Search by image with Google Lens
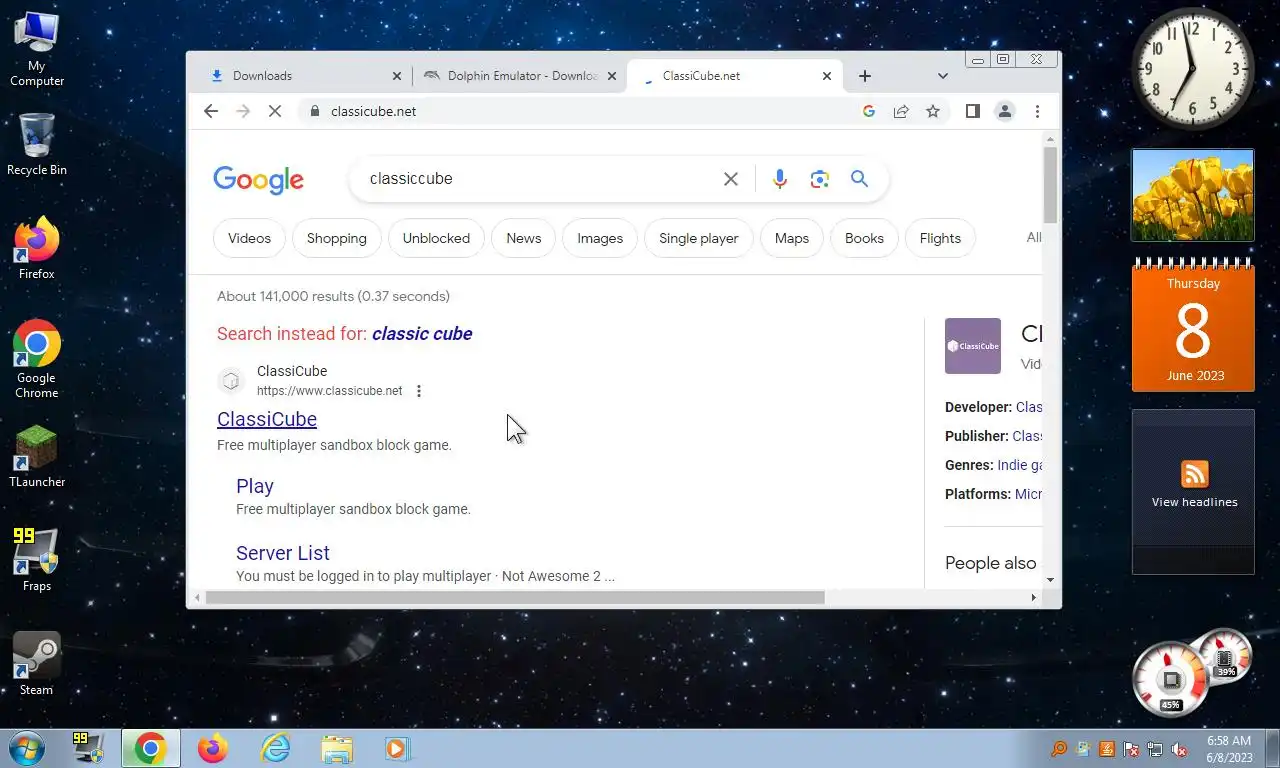 coord(820,179)
